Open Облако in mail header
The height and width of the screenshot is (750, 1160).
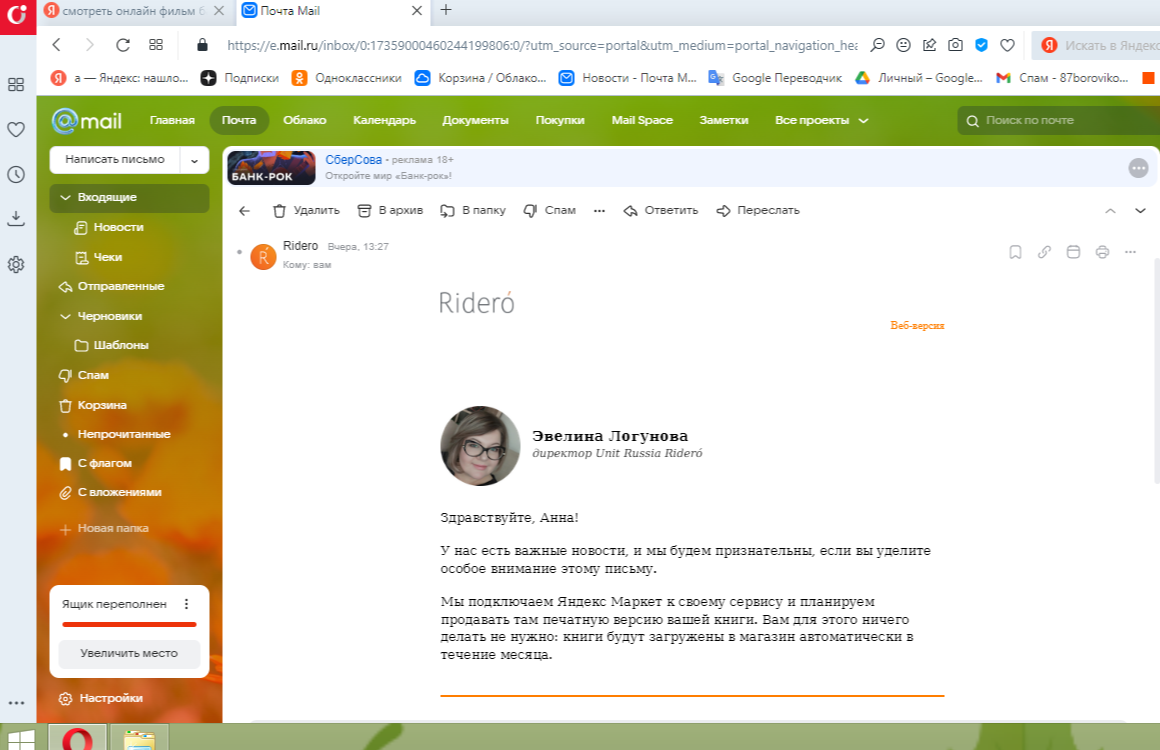[305, 120]
